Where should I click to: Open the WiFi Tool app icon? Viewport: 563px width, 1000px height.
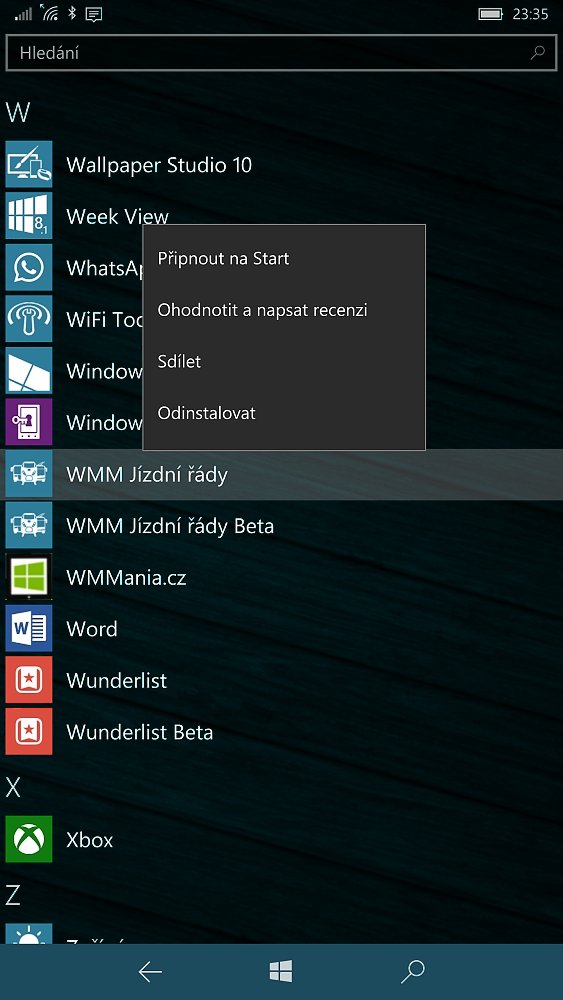(x=29, y=319)
